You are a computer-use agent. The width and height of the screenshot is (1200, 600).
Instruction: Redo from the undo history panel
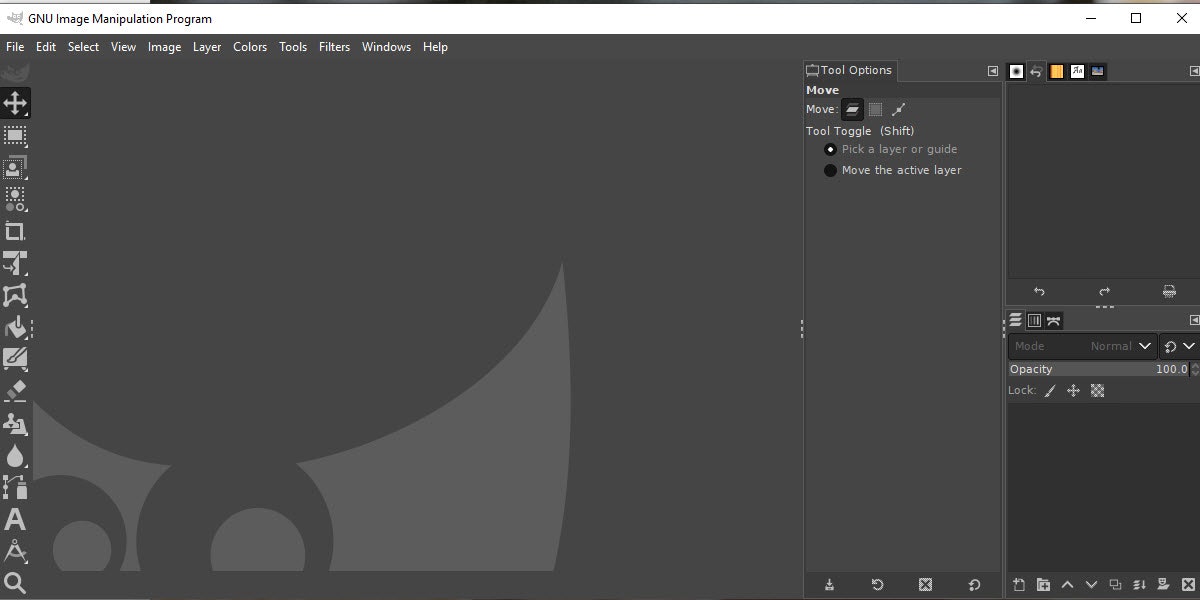(x=1104, y=292)
